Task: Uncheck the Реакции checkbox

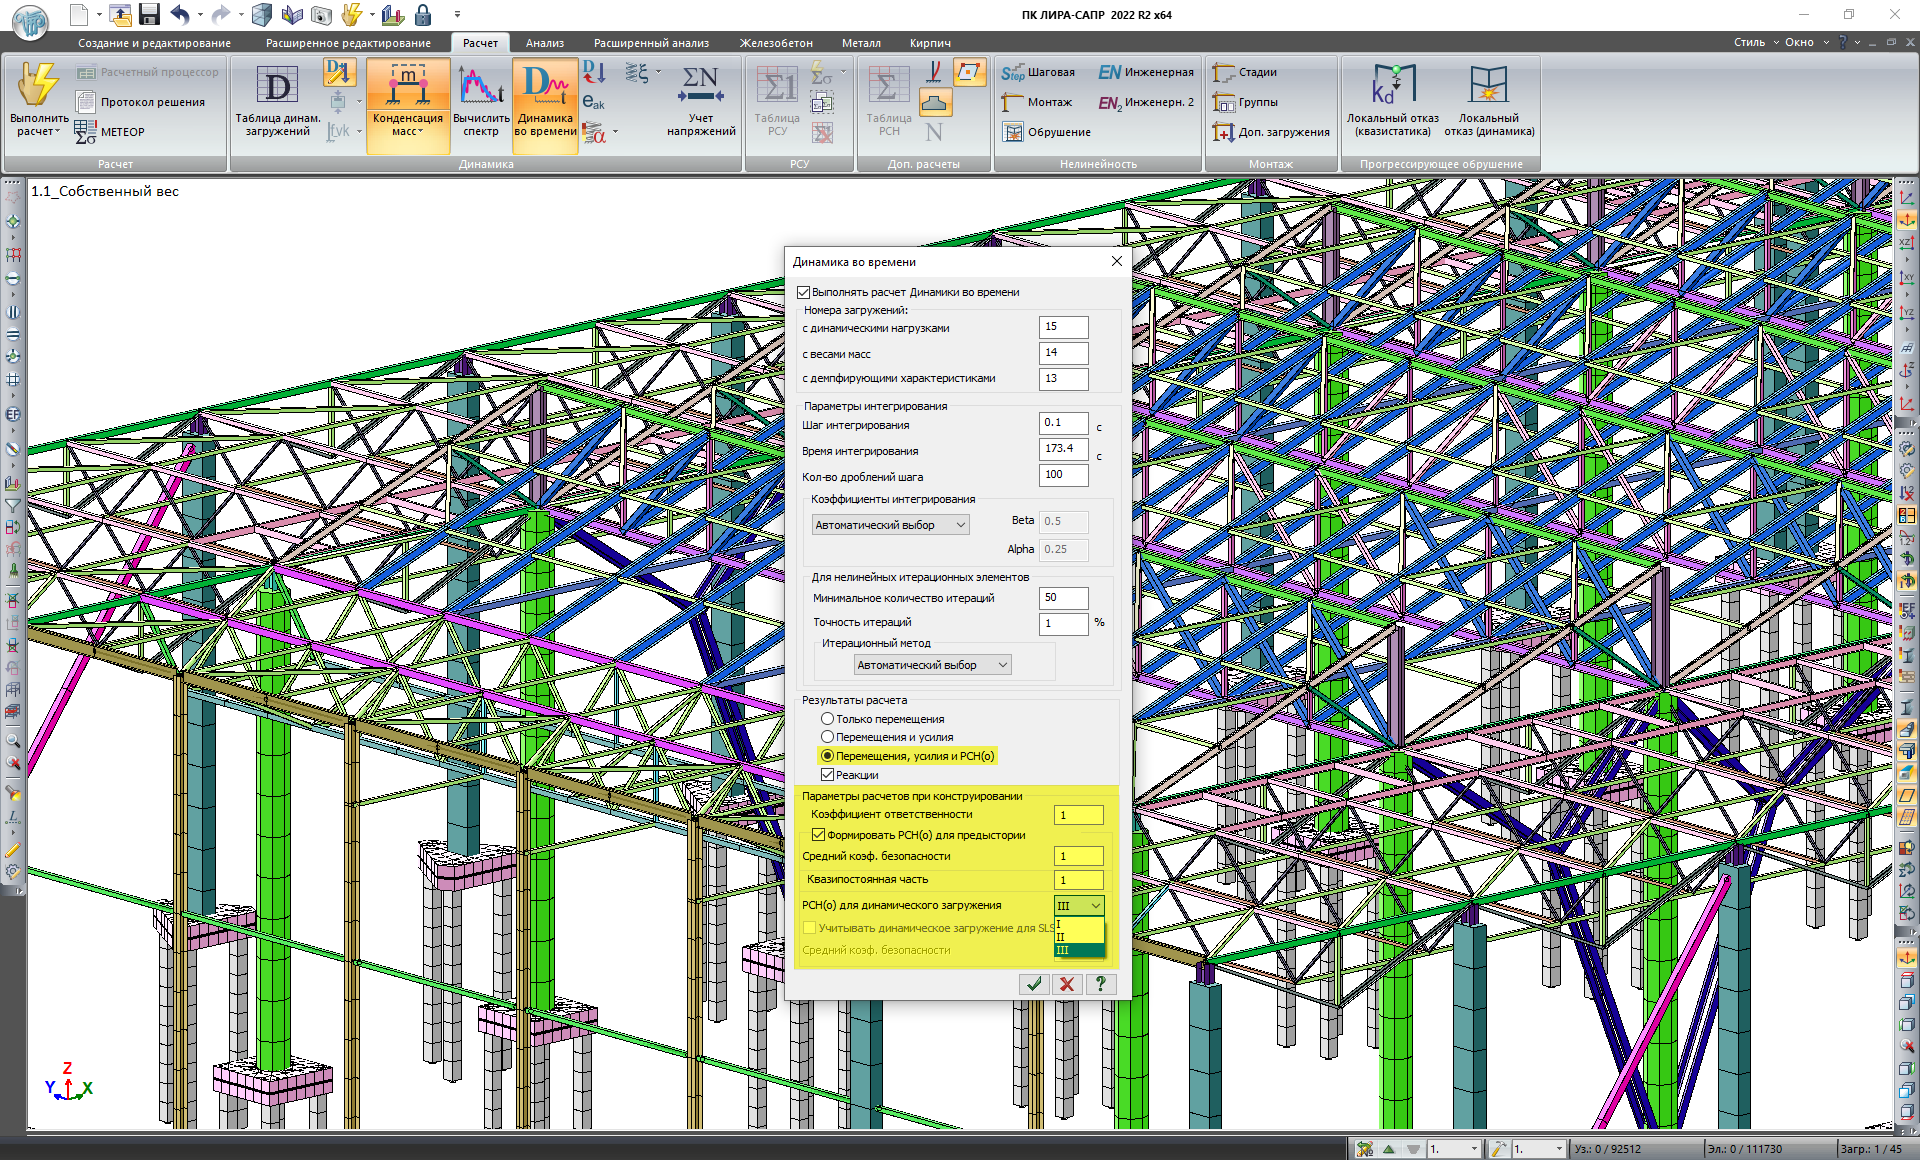Action: click(x=828, y=775)
